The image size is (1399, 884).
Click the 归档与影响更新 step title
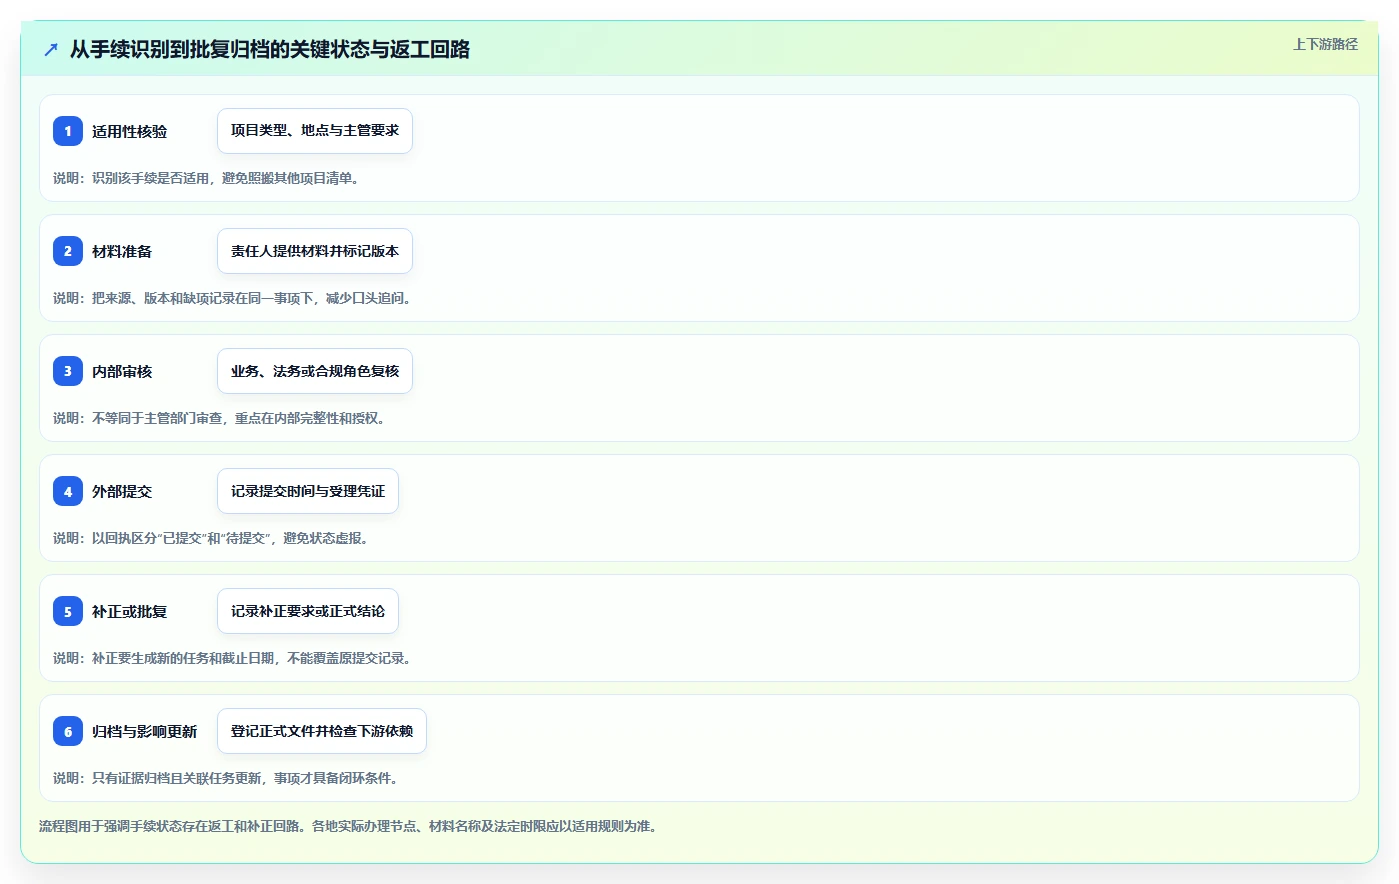coord(145,732)
